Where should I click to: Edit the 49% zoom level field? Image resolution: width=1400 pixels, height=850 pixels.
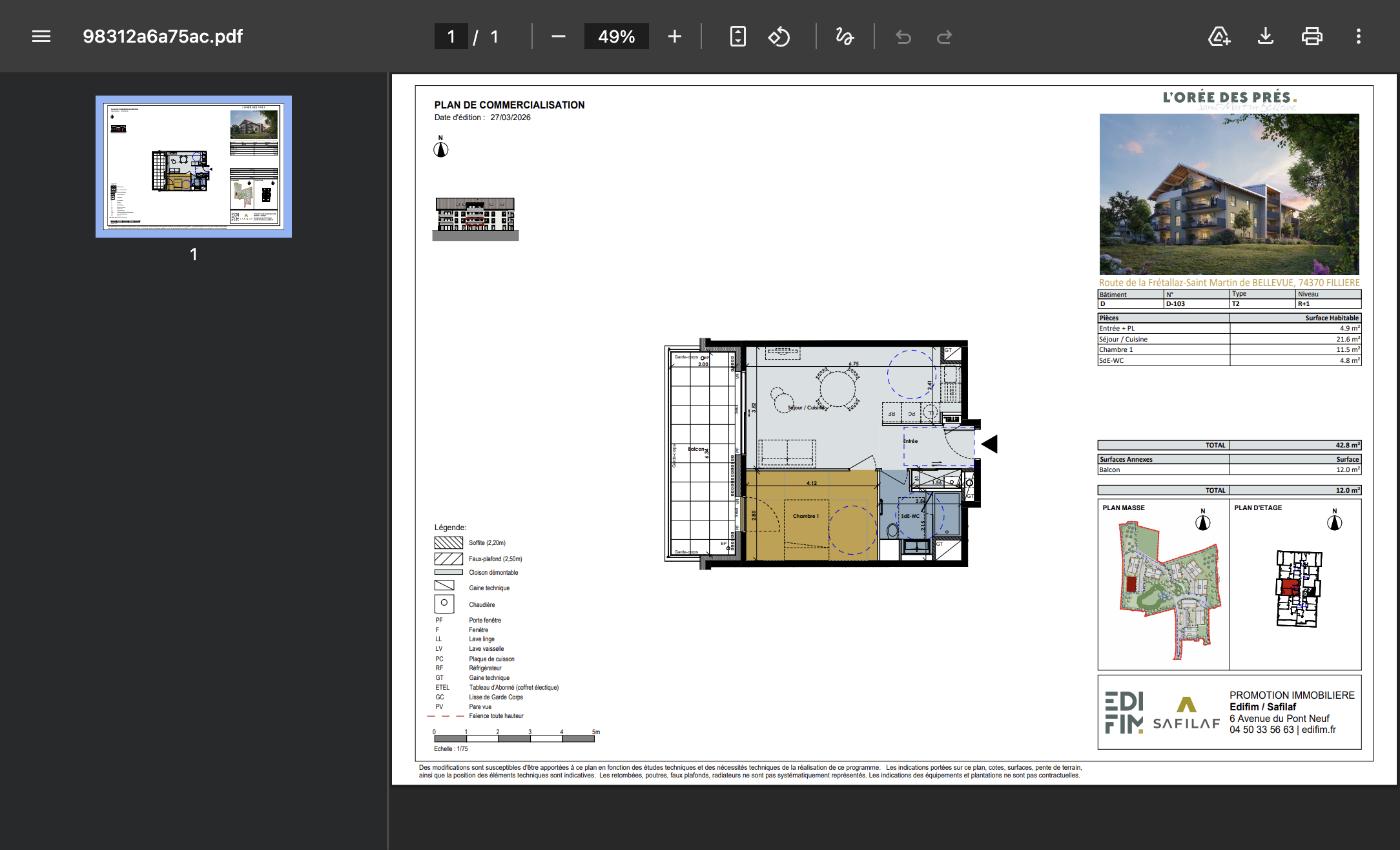[x=616, y=36]
